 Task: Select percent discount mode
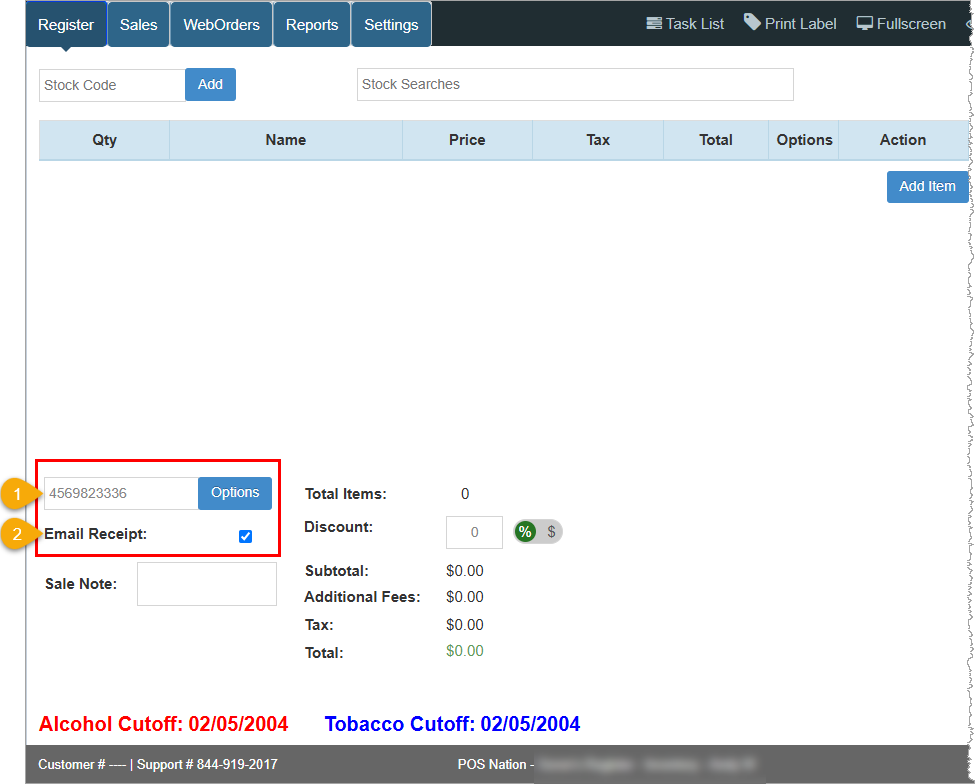point(524,531)
